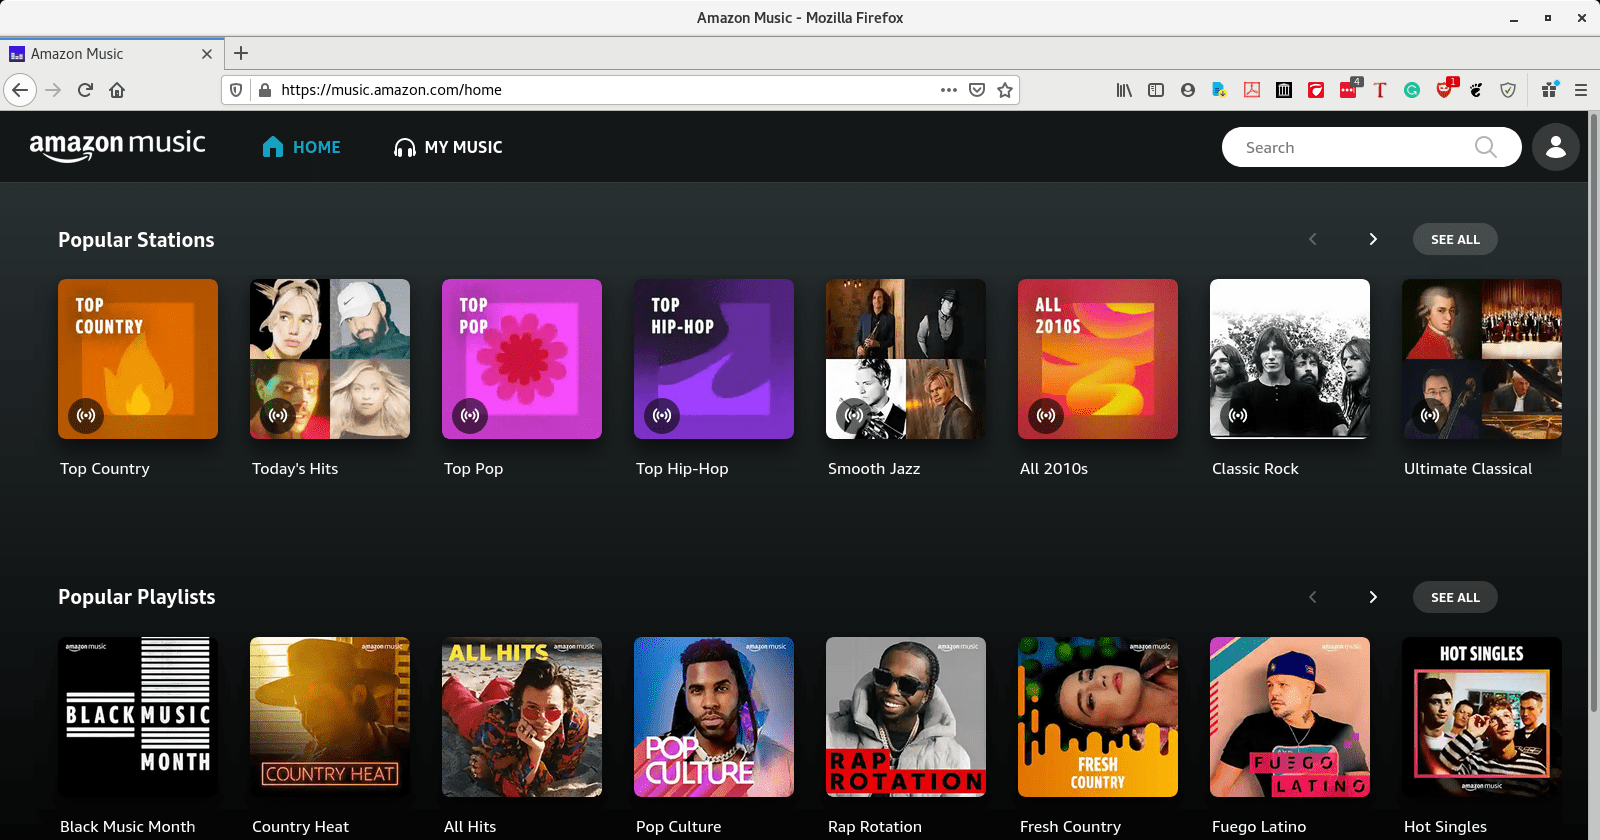Open Firefox account icon in toolbar
The height and width of the screenshot is (840, 1600).
click(x=1188, y=90)
